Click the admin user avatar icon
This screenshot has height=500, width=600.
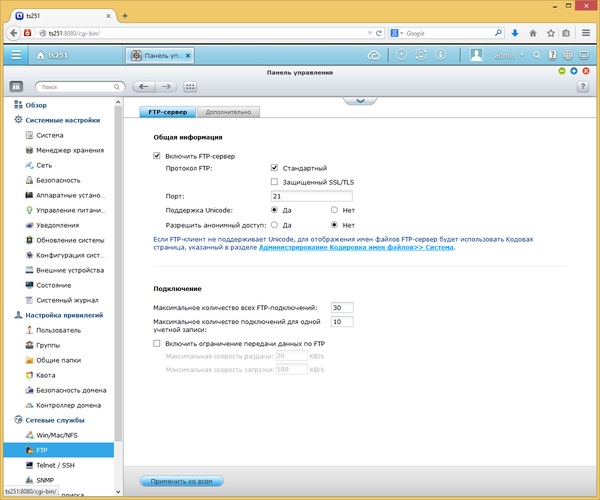(476, 55)
